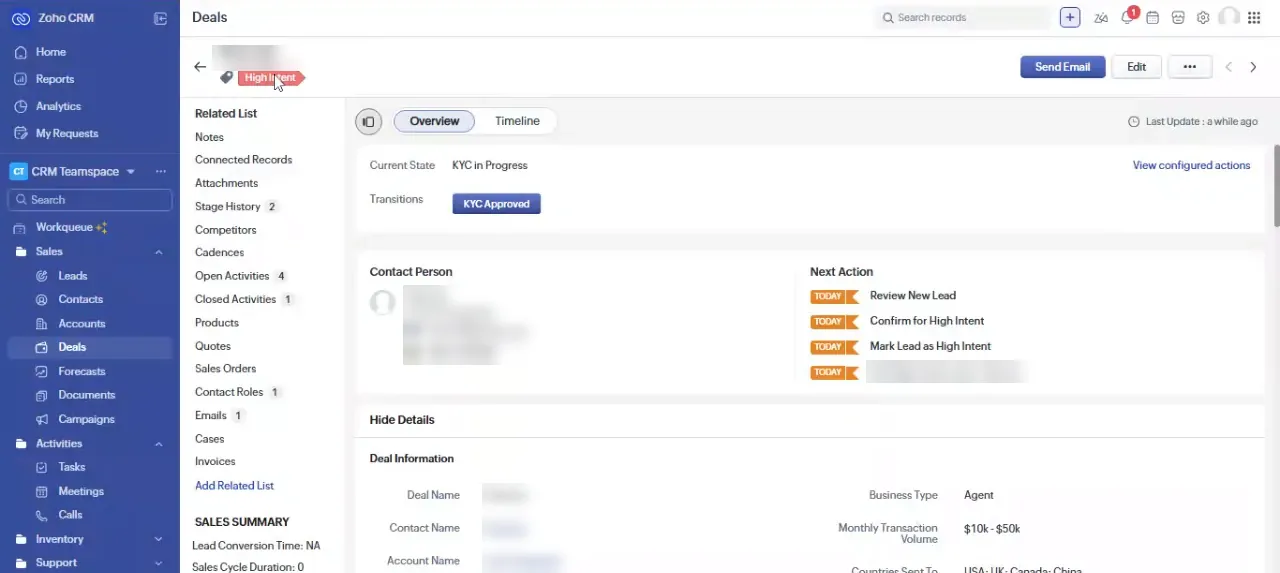Screen dimensions: 1280x573
Task: Click Add Related List link
Action: click(234, 486)
